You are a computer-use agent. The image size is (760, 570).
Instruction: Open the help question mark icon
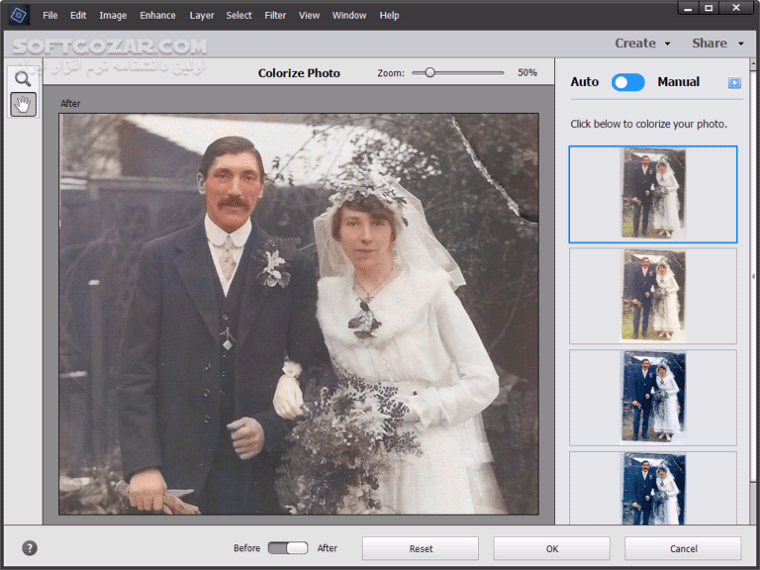[x=30, y=548]
